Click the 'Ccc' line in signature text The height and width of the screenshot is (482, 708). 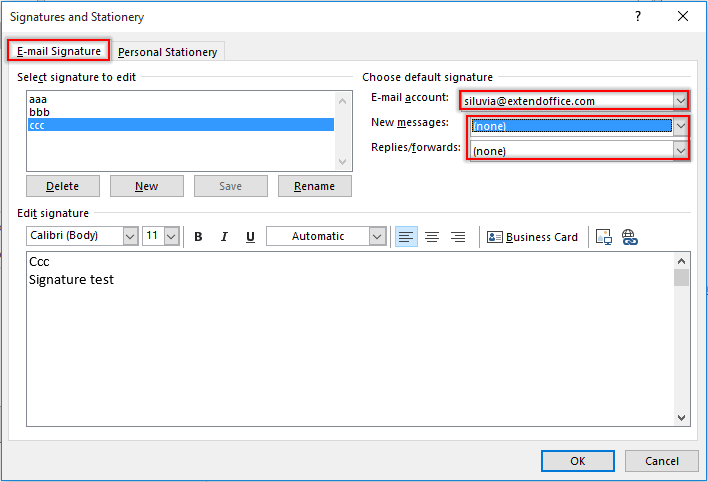[x=39, y=262]
